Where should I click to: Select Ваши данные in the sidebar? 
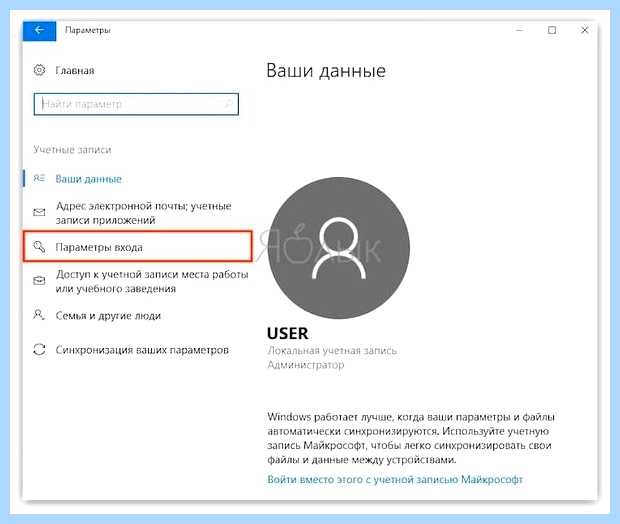click(88, 179)
